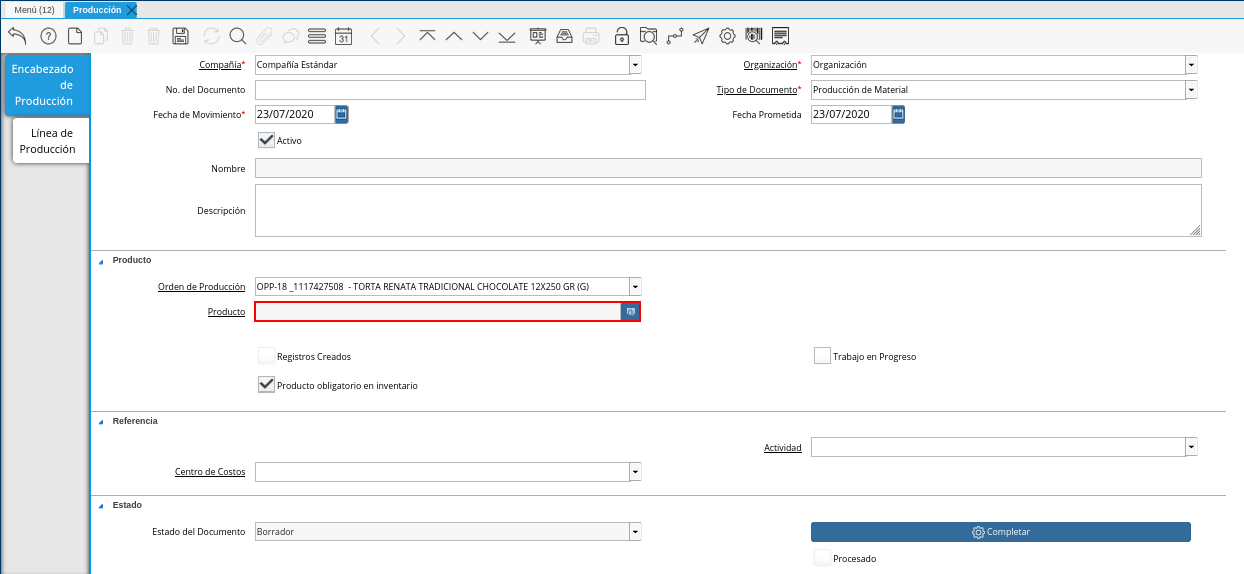This screenshot has height=574, width=1244.
Task: Click into the Descripción text area
Action: (x=727, y=210)
